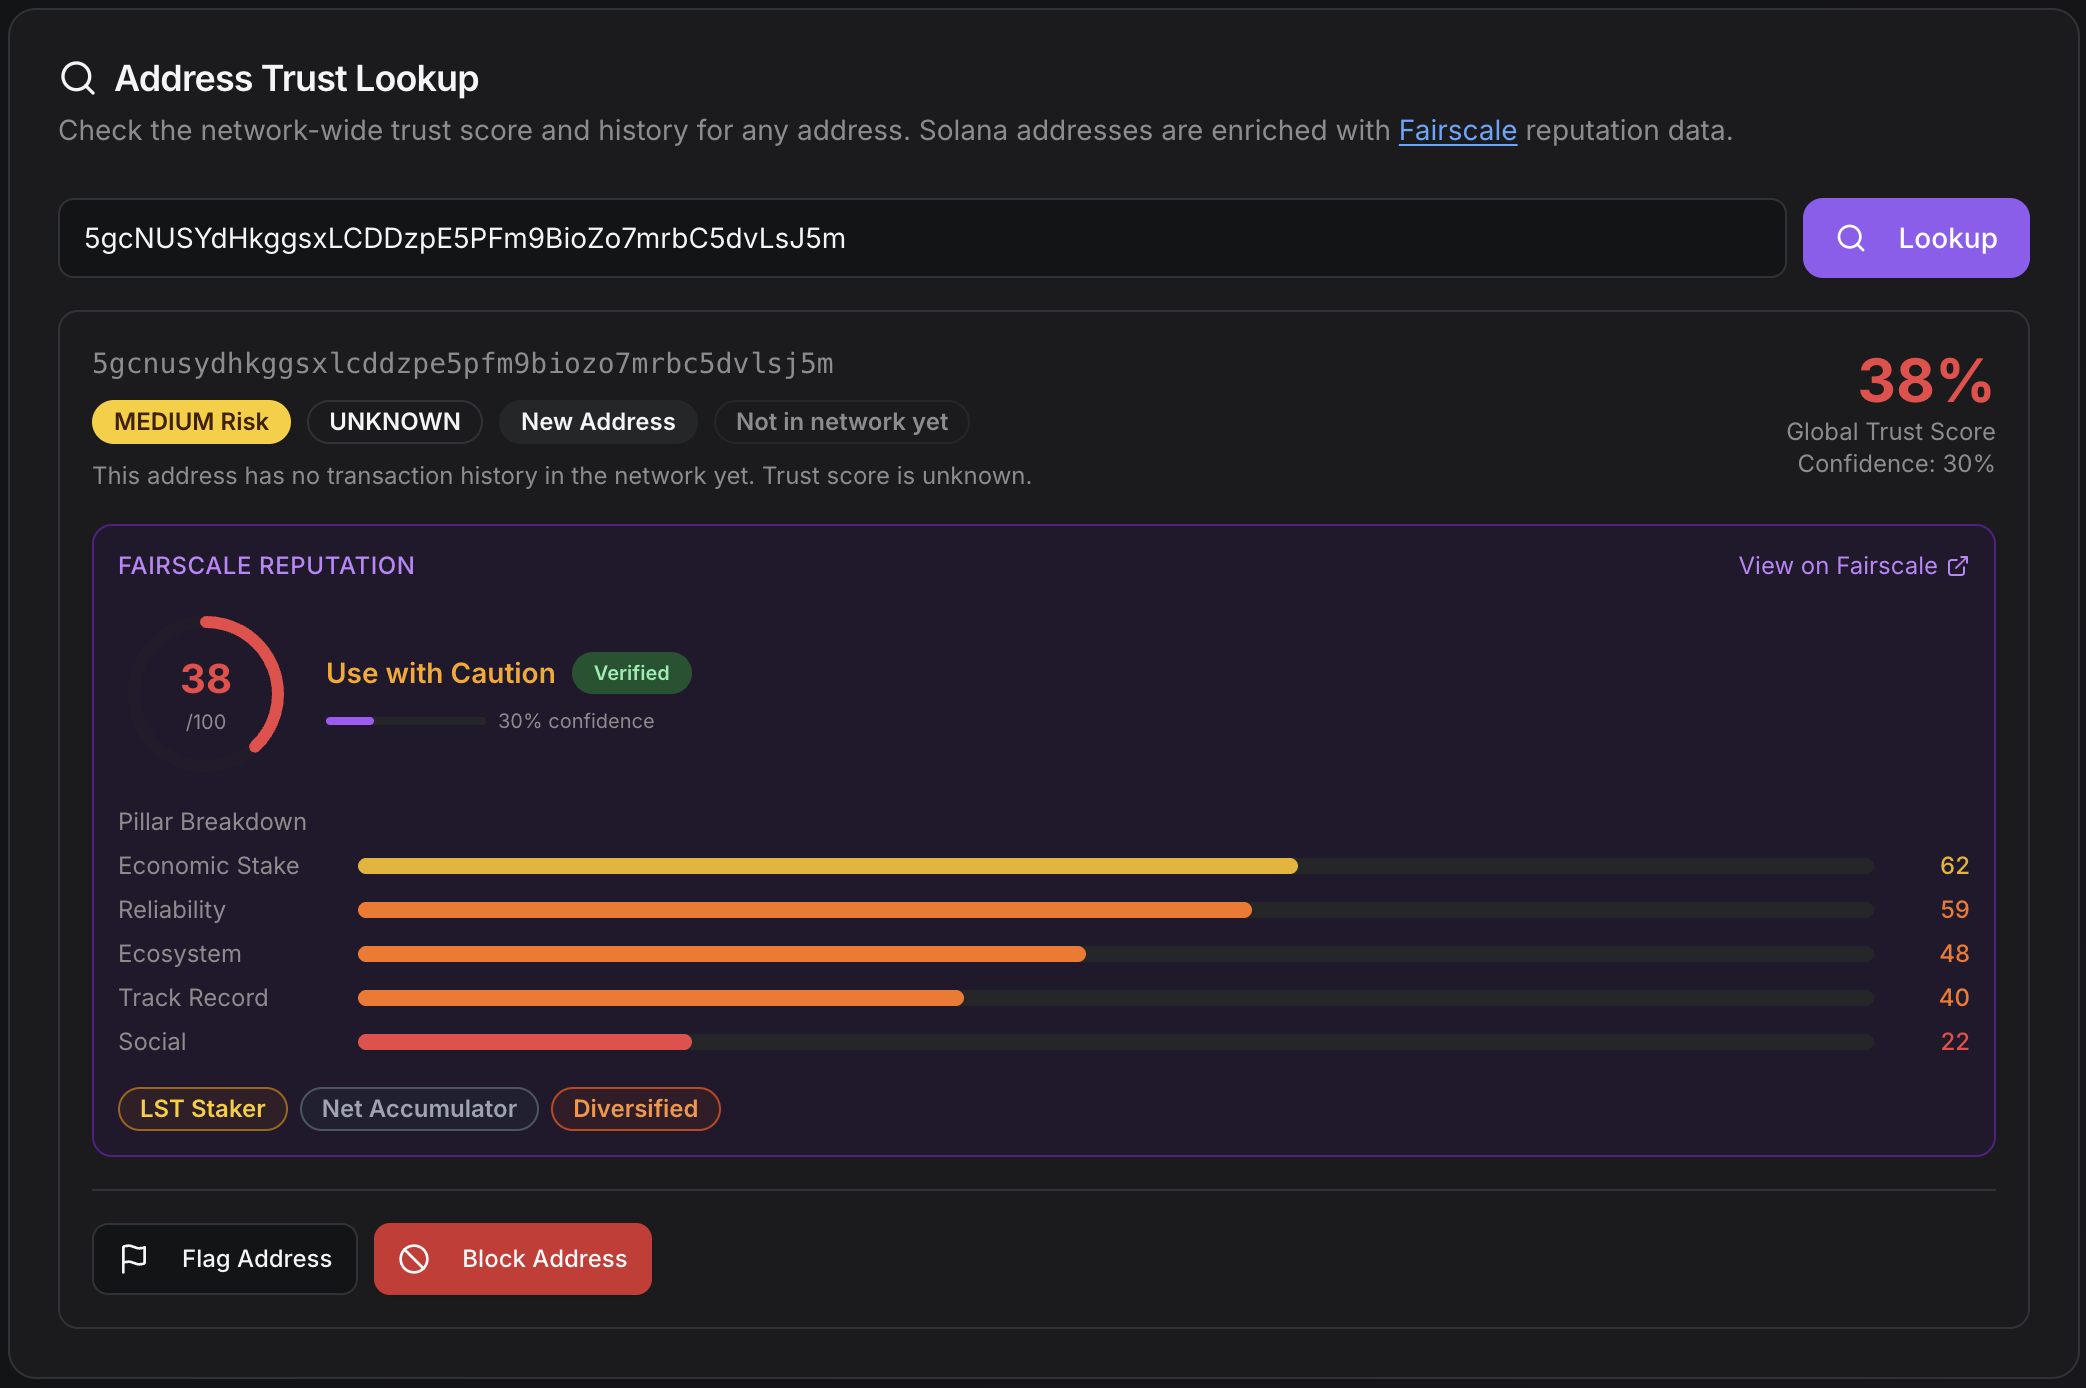
Task: Select the MEDIUM Risk badge
Action: click(191, 422)
